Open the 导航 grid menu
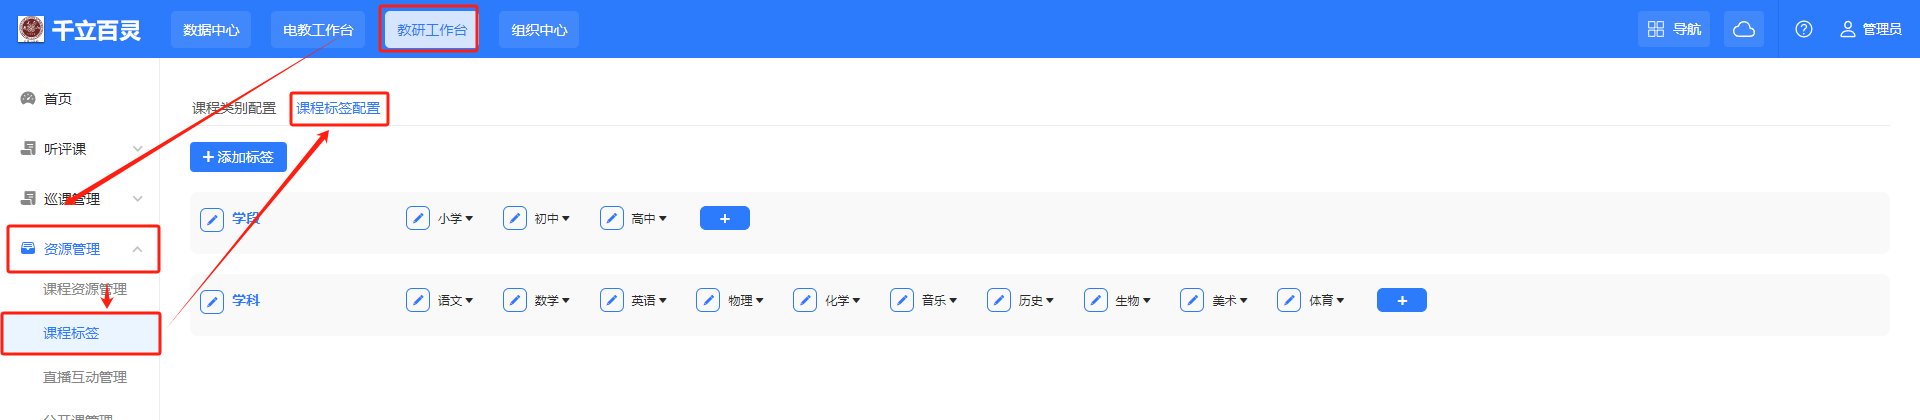 point(1675,29)
